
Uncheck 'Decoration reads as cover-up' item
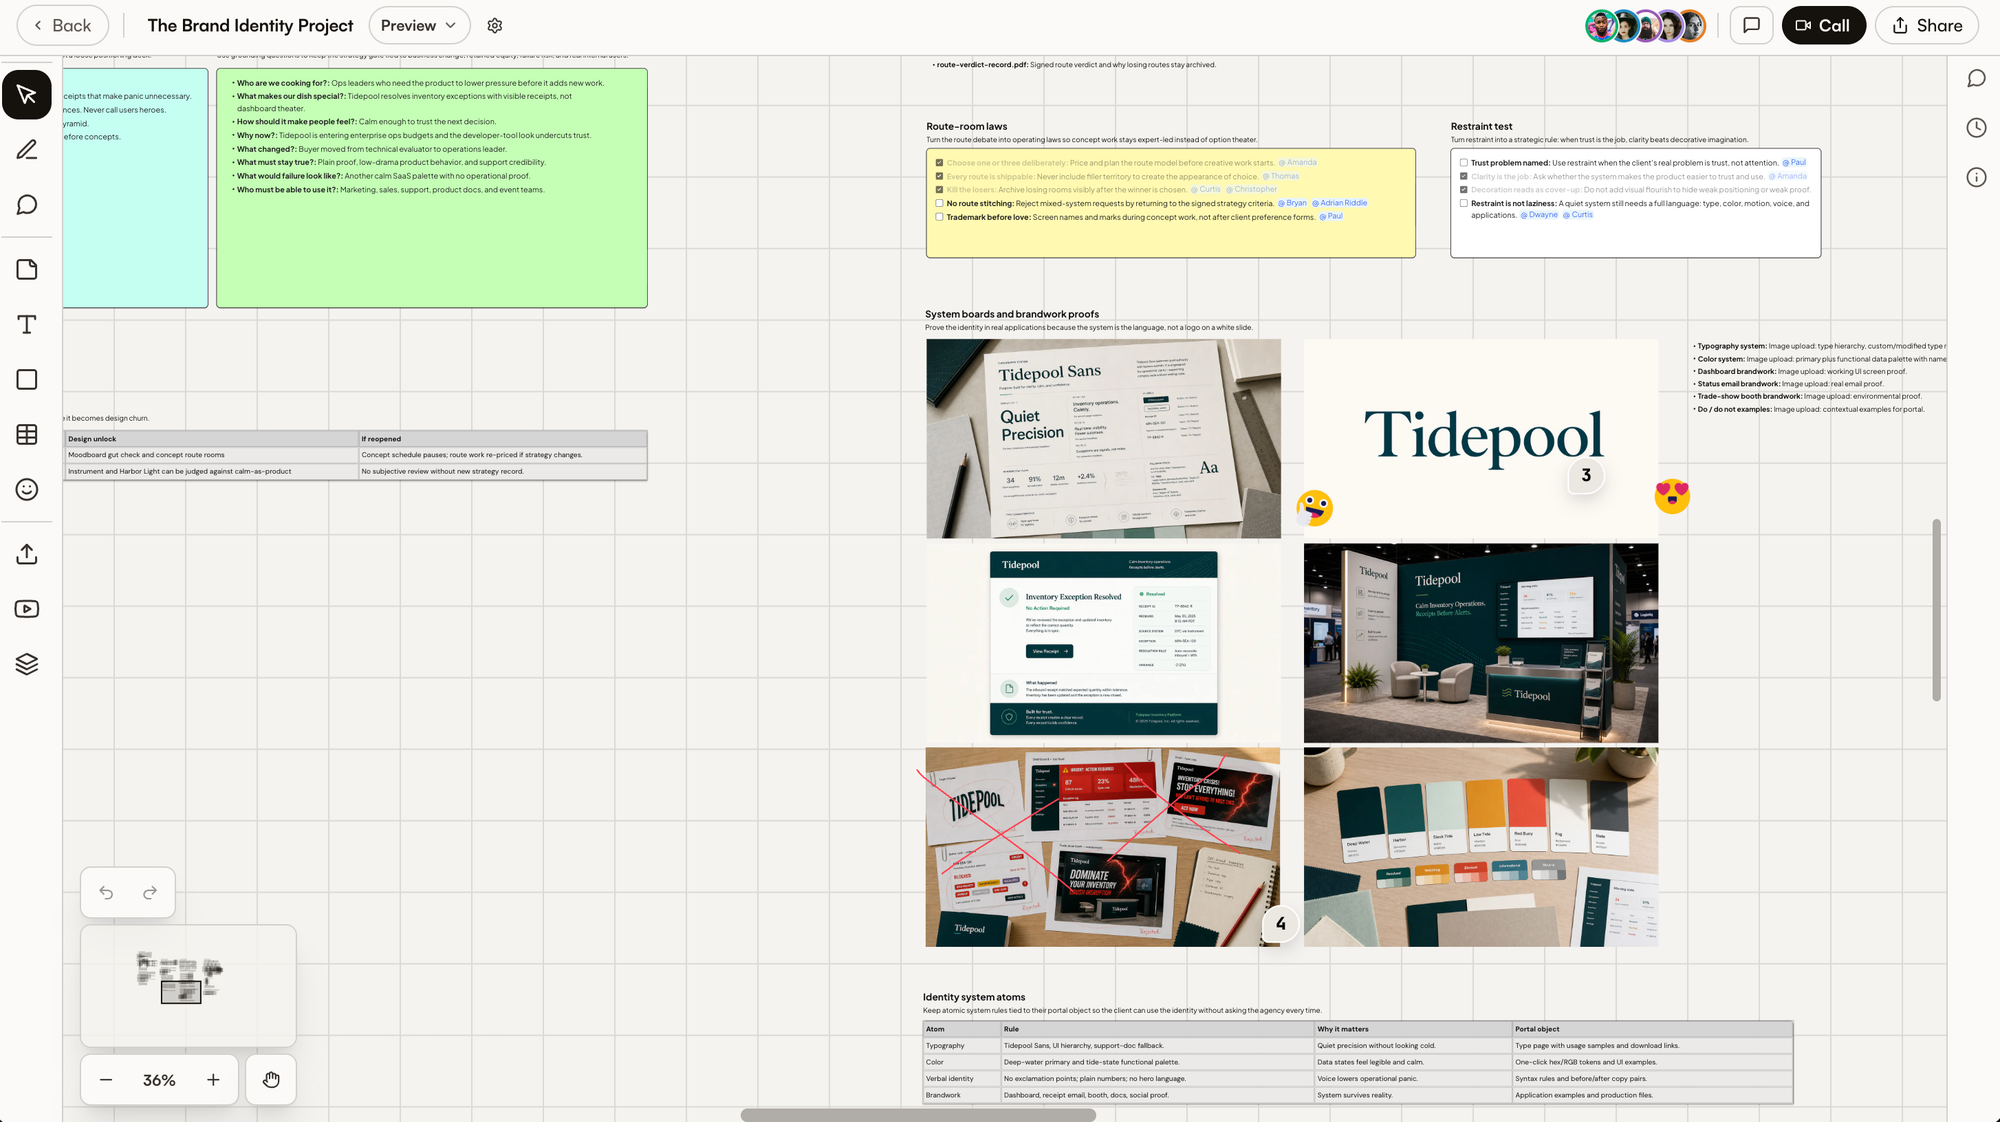click(1464, 189)
